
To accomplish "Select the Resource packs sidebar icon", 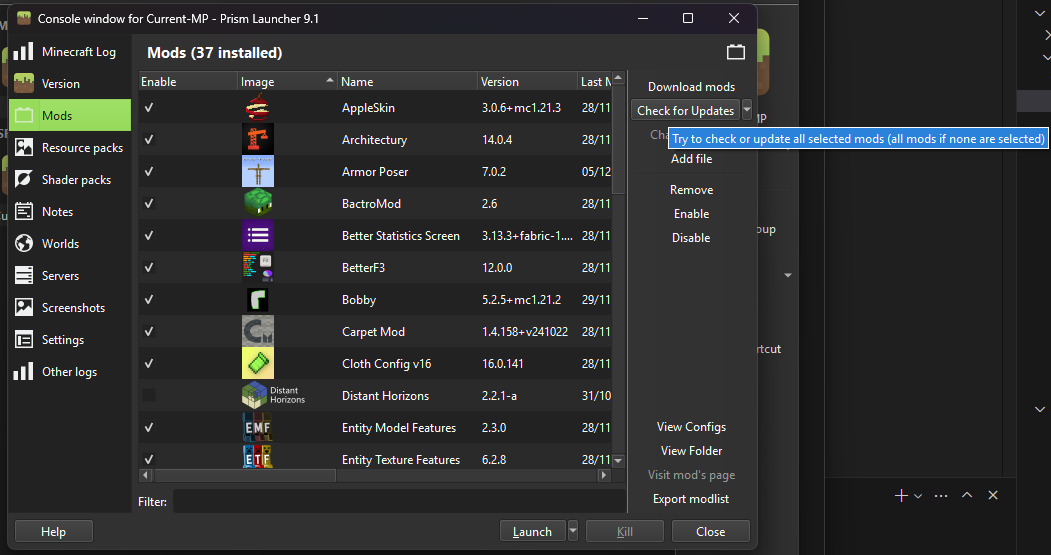I will (x=24, y=148).
